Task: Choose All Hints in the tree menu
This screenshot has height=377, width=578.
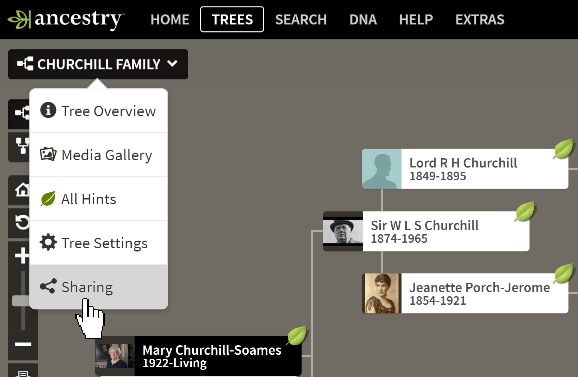Action: 98,199
